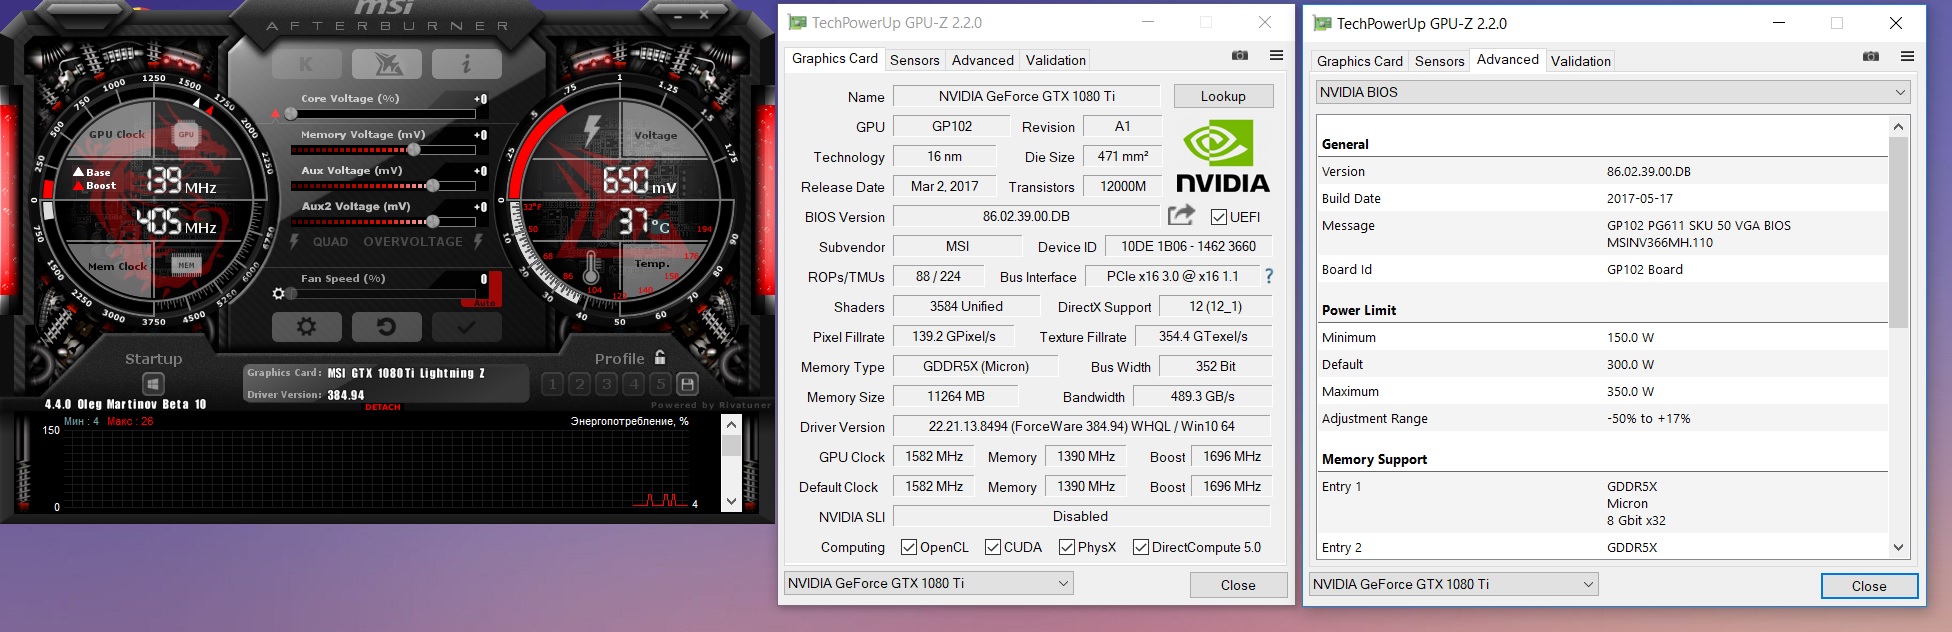Image resolution: width=1952 pixels, height=632 pixels.
Task: Open hamburger menu in Graphics Card GPU-Z window
Action: click(1276, 56)
